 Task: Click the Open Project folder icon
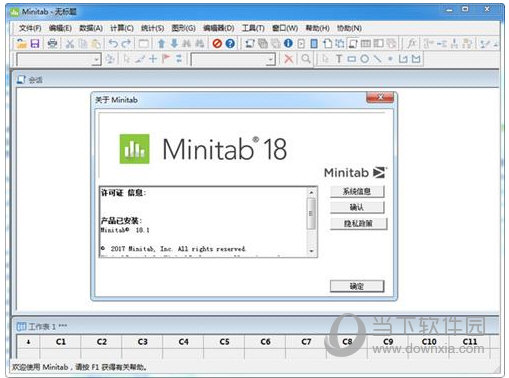[x=21, y=43]
